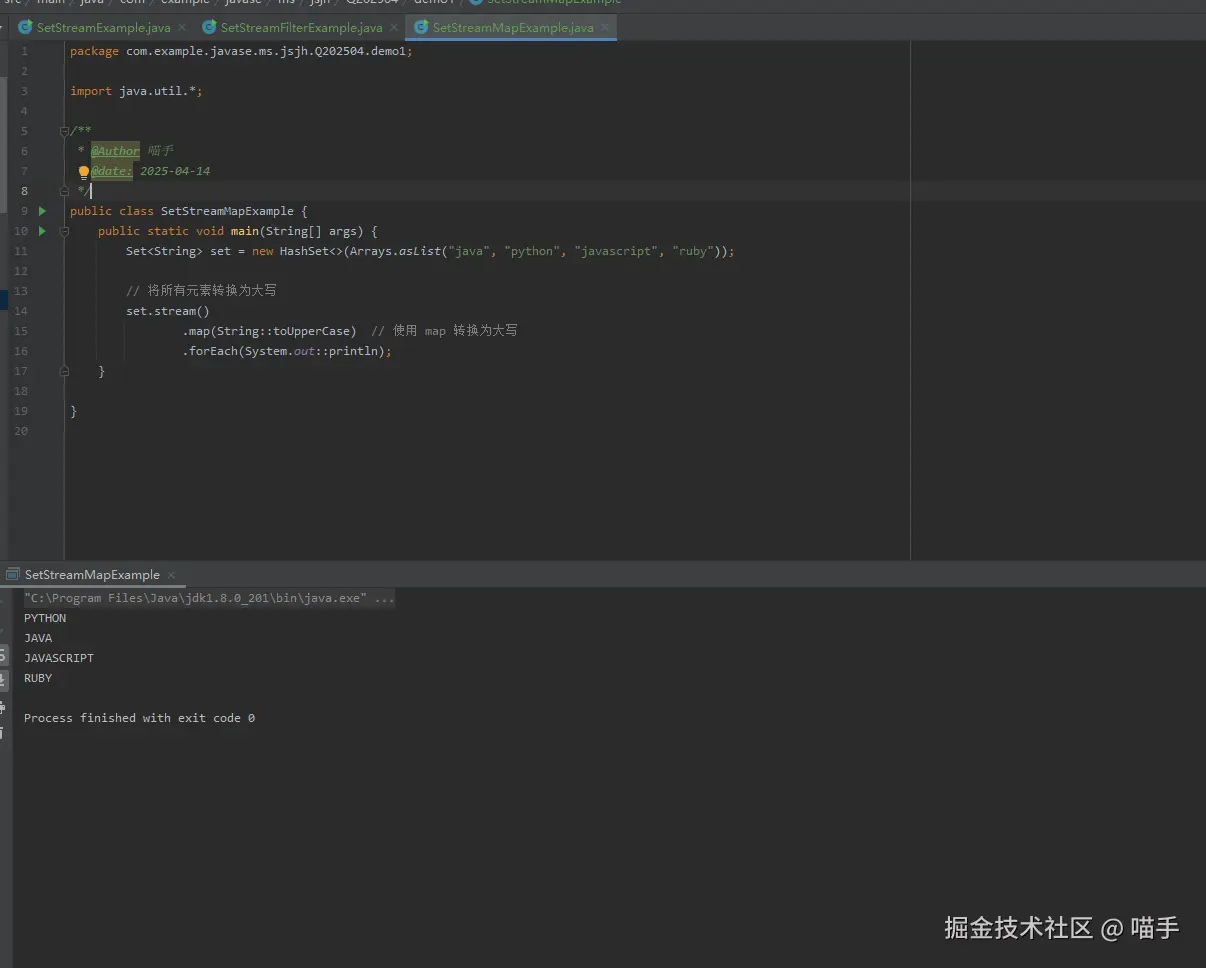Click the run window icon beside the SetStreamMapExample run tab
This screenshot has width=1206, height=968.
pyautogui.click(x=12, y=575)
